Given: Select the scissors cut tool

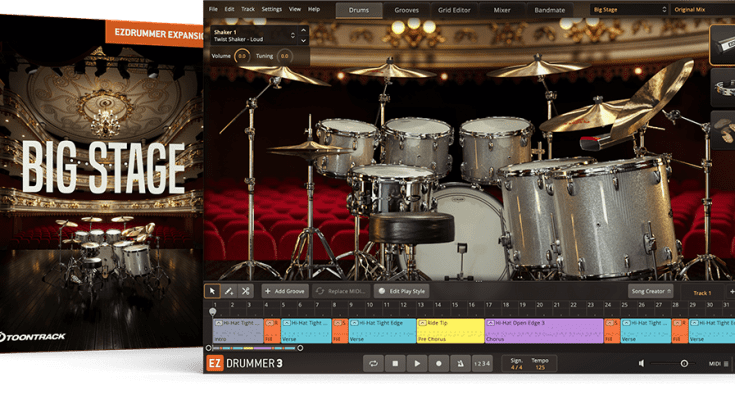Looking at the screenshot, I should pos(246,291).
